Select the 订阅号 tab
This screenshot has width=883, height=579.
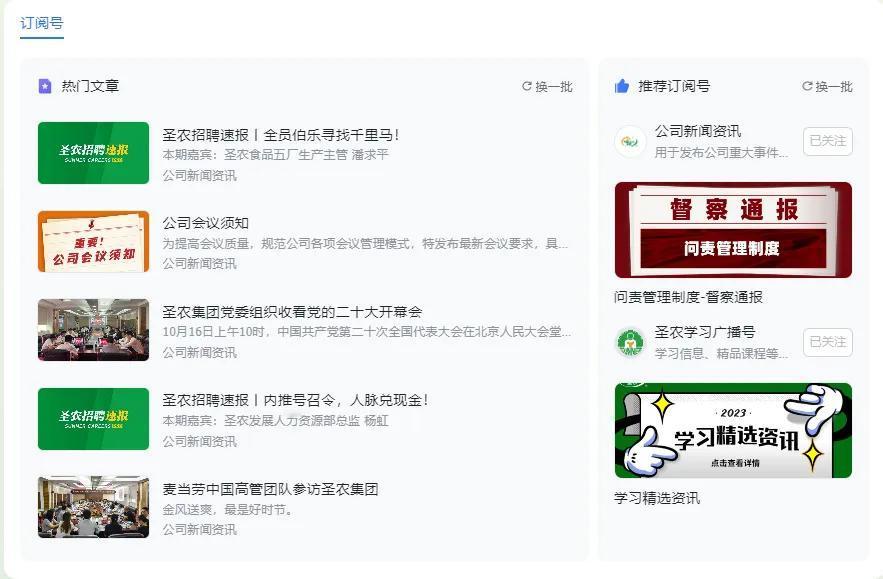pyautogui.click(x=42, y=24)
